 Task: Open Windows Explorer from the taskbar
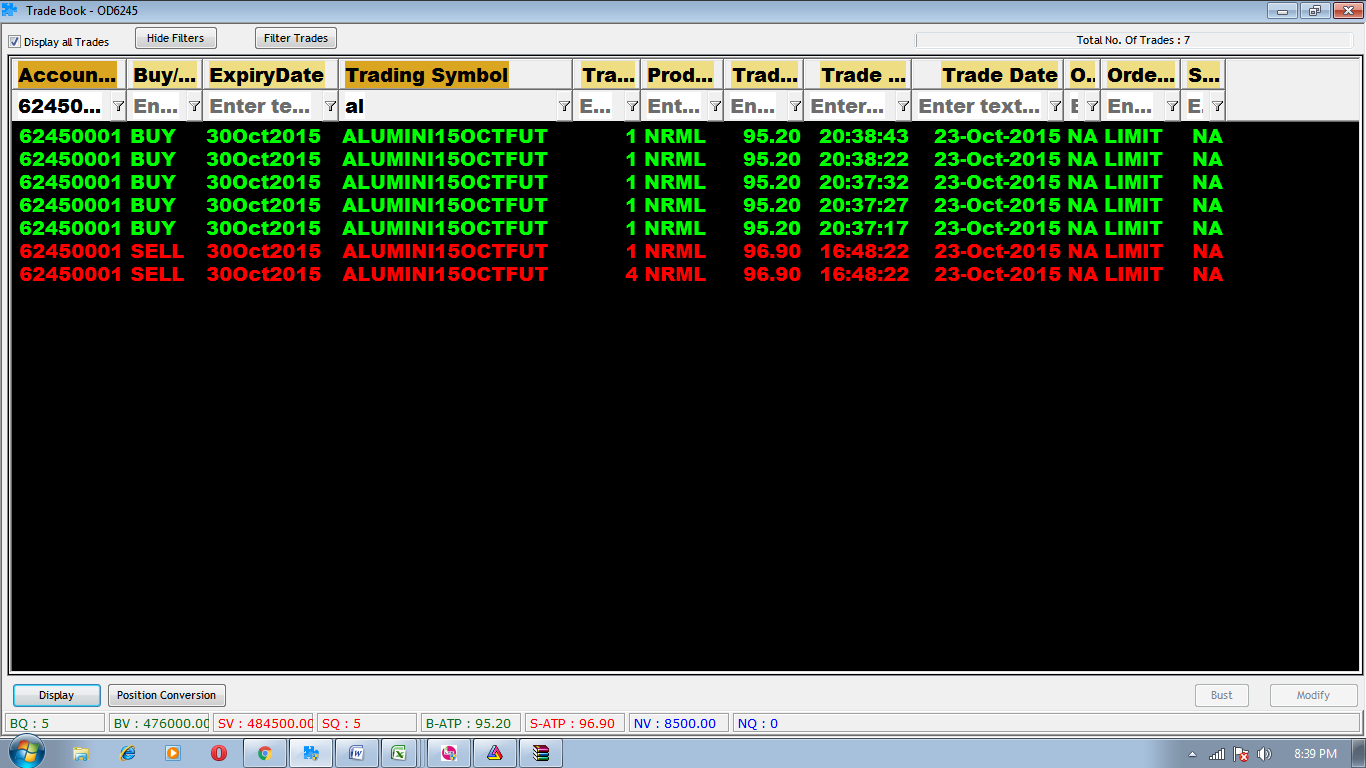(81, 753)
